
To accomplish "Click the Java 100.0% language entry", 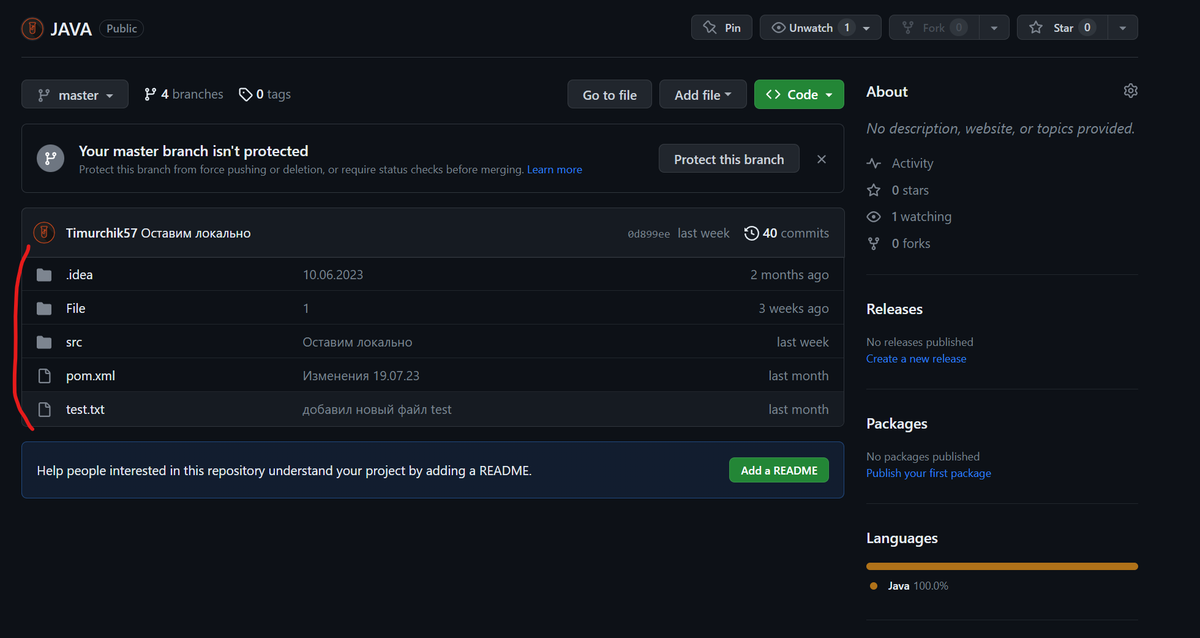I will (x=909, y=586).
